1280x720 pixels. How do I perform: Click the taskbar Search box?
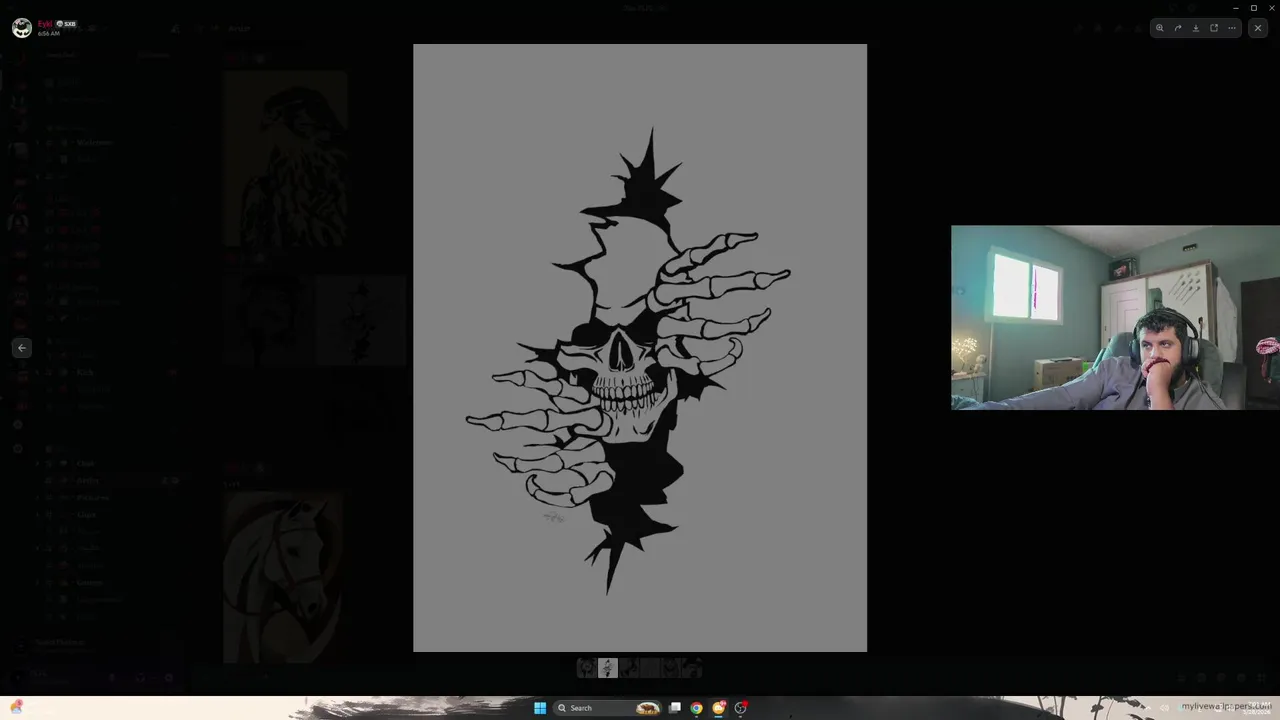tap(608, 708)
